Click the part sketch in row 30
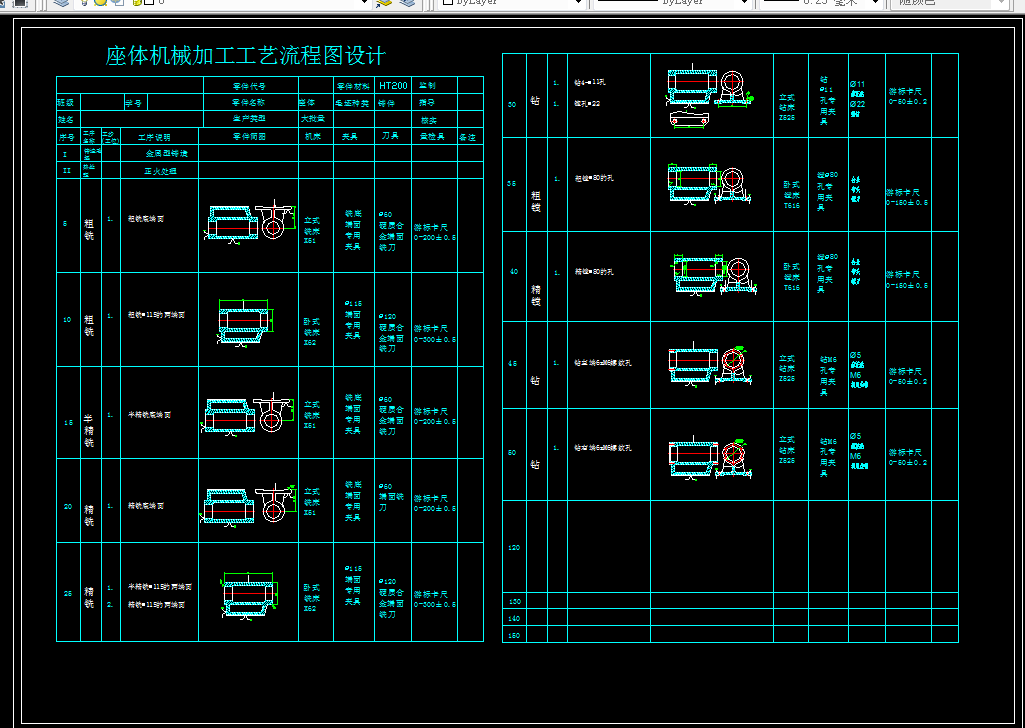The height and width of the screenshot is (728, 1025). (710, 96)
